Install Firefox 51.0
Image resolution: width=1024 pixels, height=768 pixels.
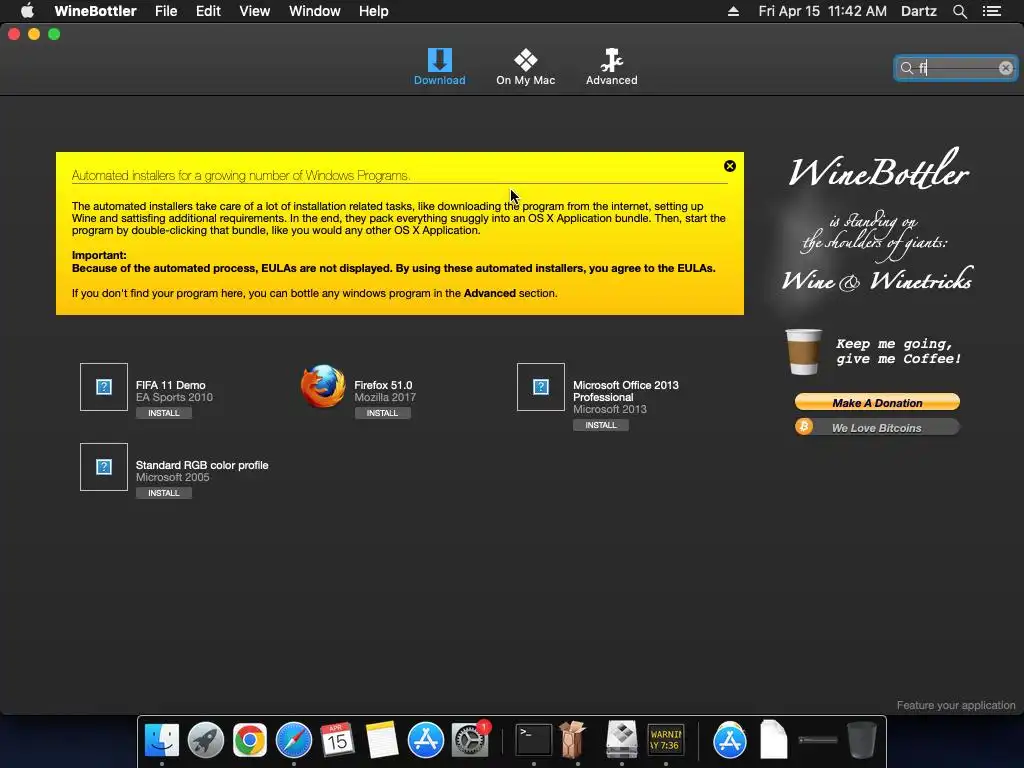coord(382,413)
